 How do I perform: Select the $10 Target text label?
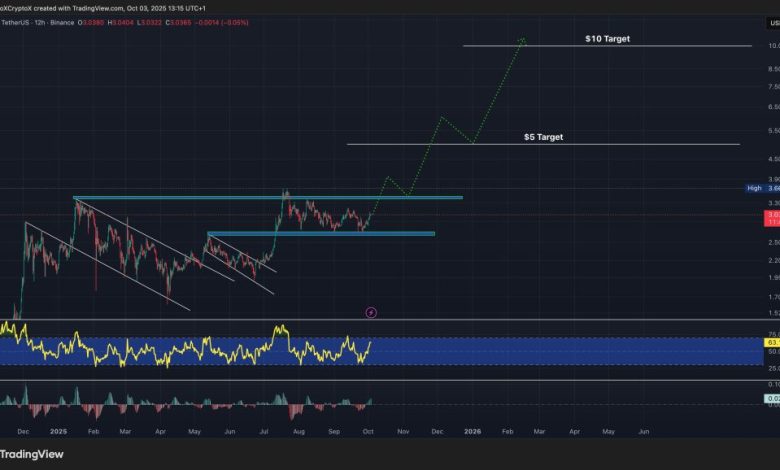pyautogui.click(x=607, y=39)
